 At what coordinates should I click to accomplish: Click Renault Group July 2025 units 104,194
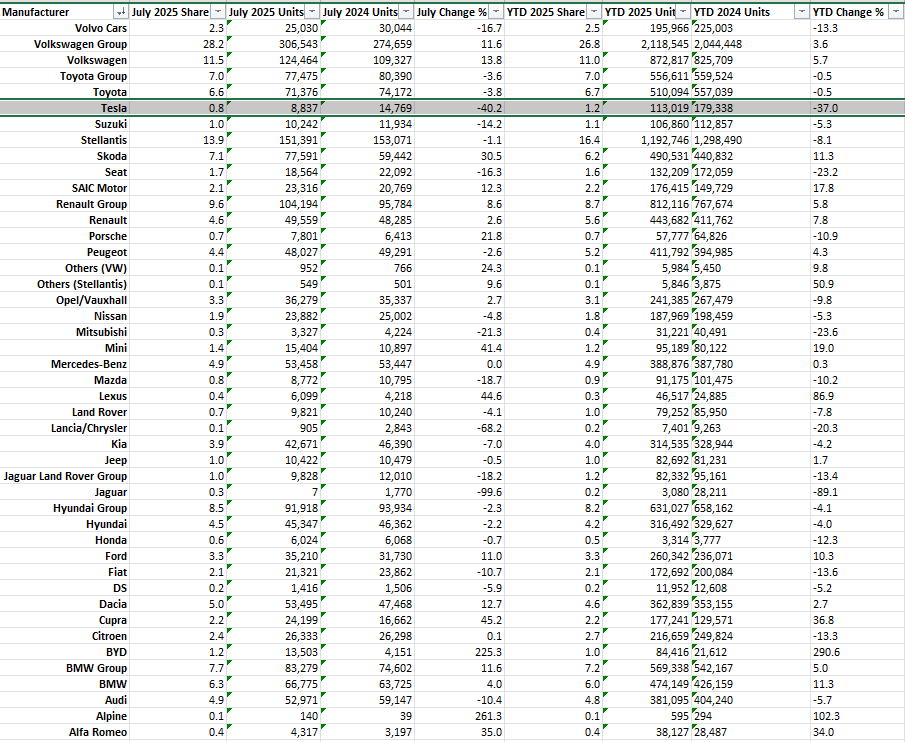[274, 204]
